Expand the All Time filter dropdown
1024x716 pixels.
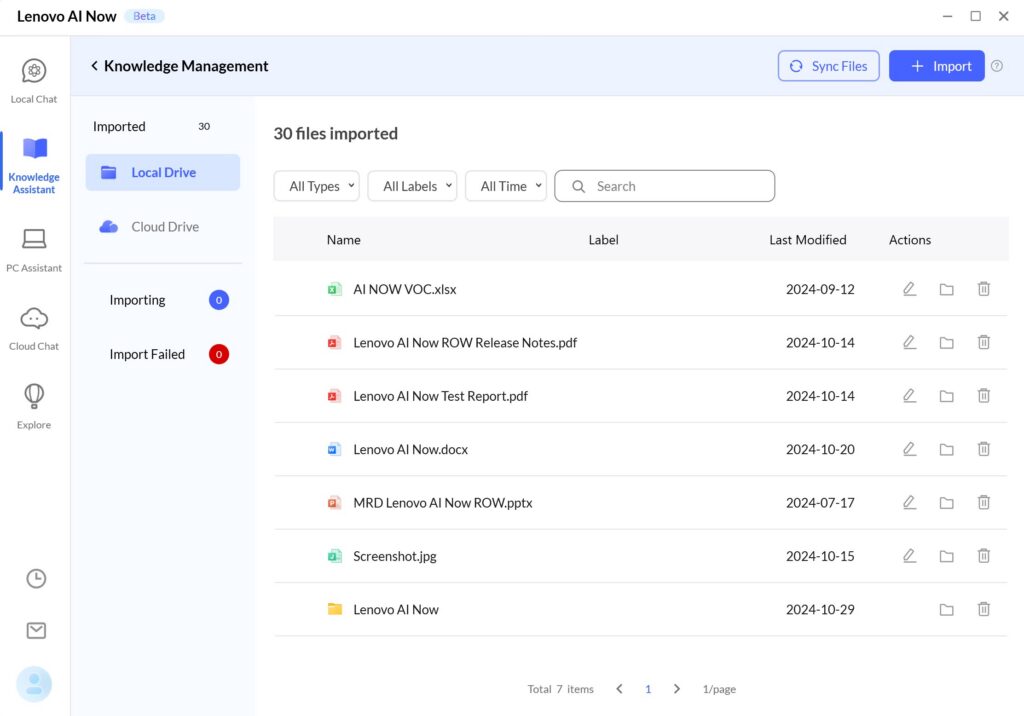tap(506, 186)
